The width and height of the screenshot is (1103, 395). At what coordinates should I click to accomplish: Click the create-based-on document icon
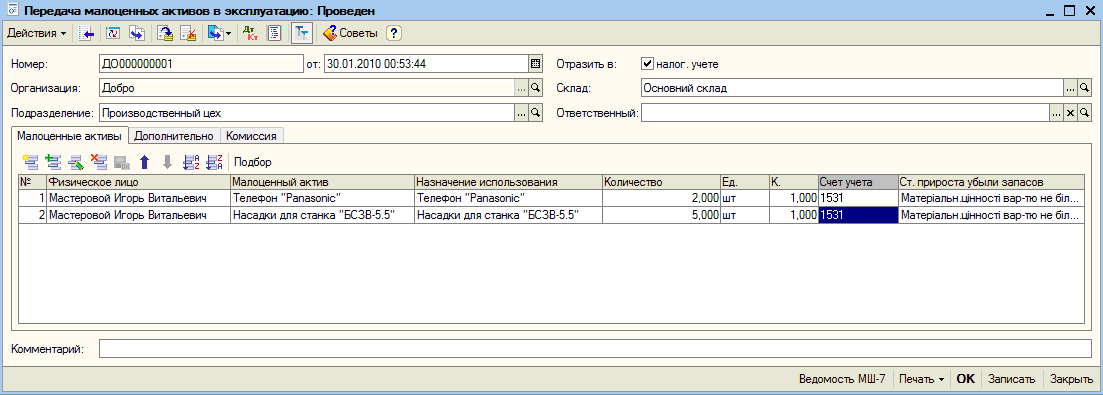tap(215, 33)
